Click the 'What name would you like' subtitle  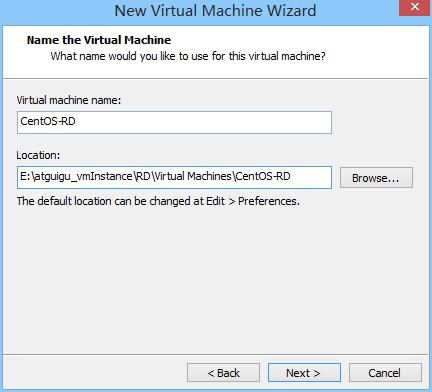188,56
